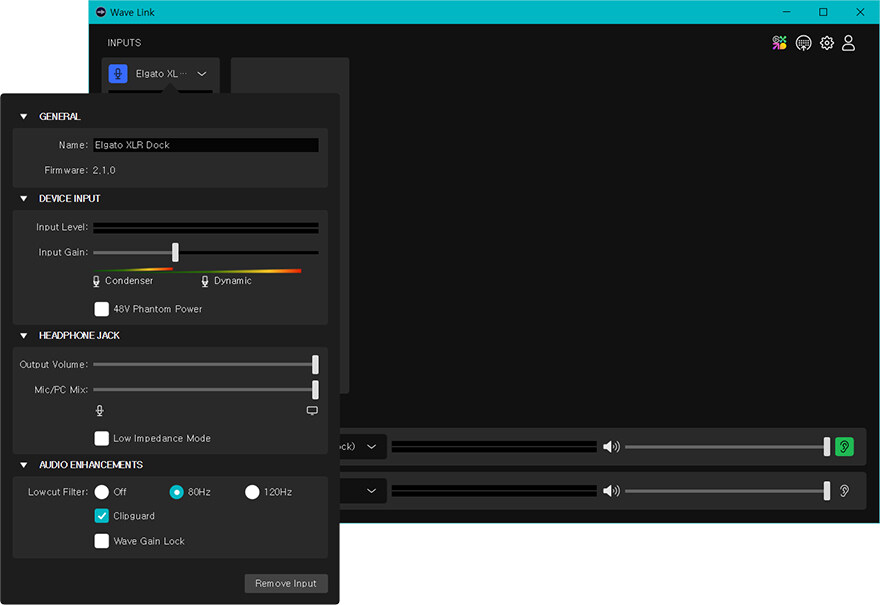Collapse the DEVICE INPUT section
The height and width of the screenshot is (605, 880).
pos(22,198)
